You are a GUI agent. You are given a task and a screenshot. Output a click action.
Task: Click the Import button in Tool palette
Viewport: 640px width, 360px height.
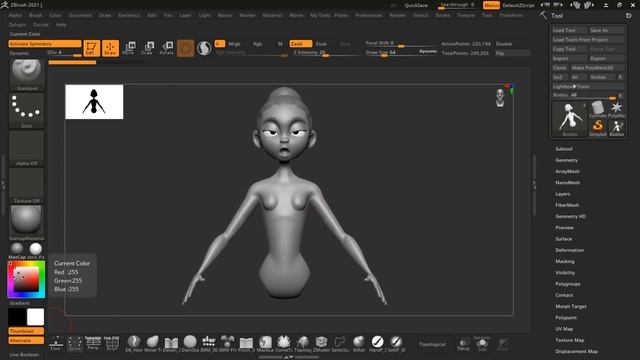coord(569,58)
